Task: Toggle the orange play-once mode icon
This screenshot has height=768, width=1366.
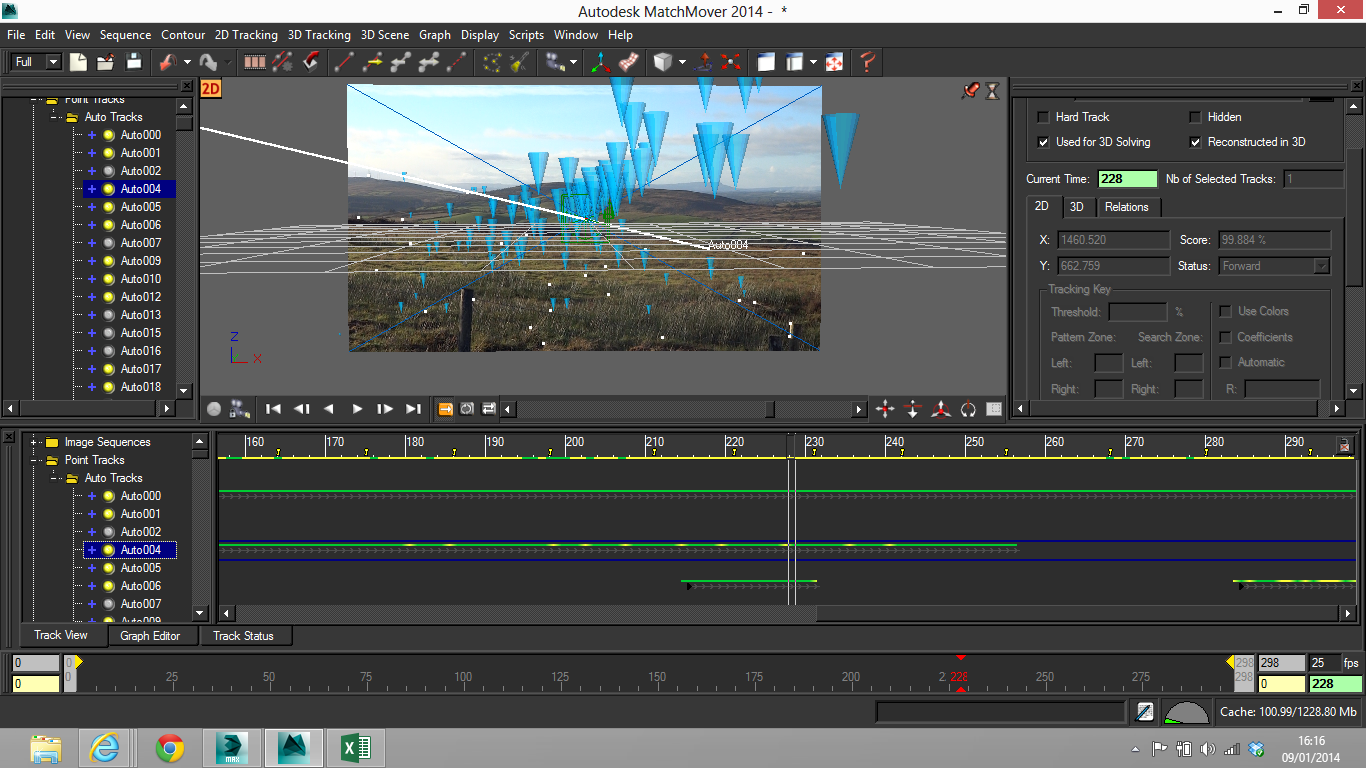Action: [x=445, y=409]
